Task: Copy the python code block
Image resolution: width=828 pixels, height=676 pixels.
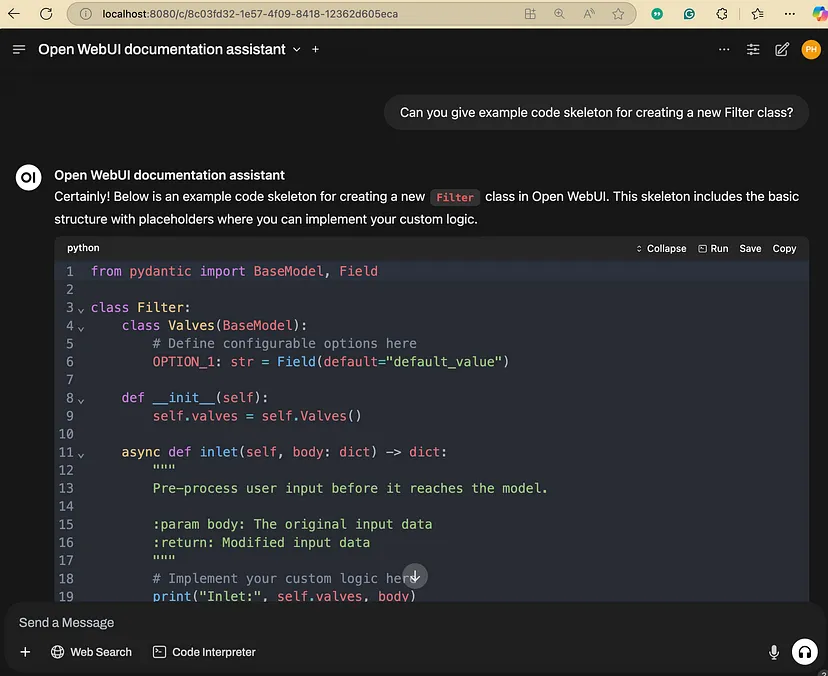Action: (x=784, y=249)
